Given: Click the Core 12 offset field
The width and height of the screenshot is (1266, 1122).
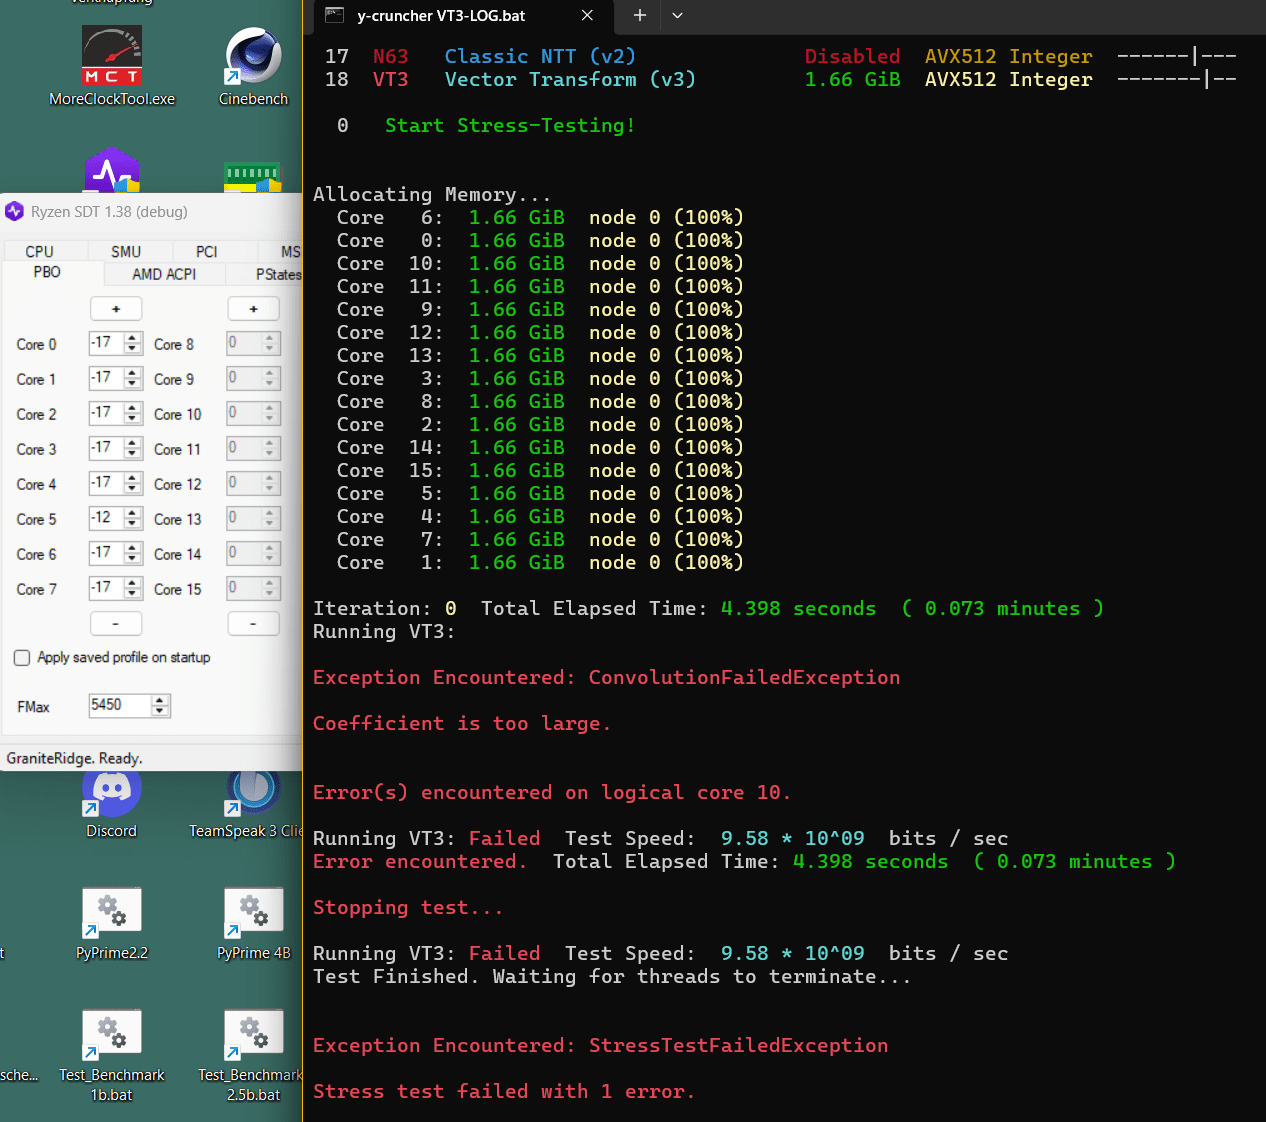Looking at the screenshot, I should [x=244, y=483].
